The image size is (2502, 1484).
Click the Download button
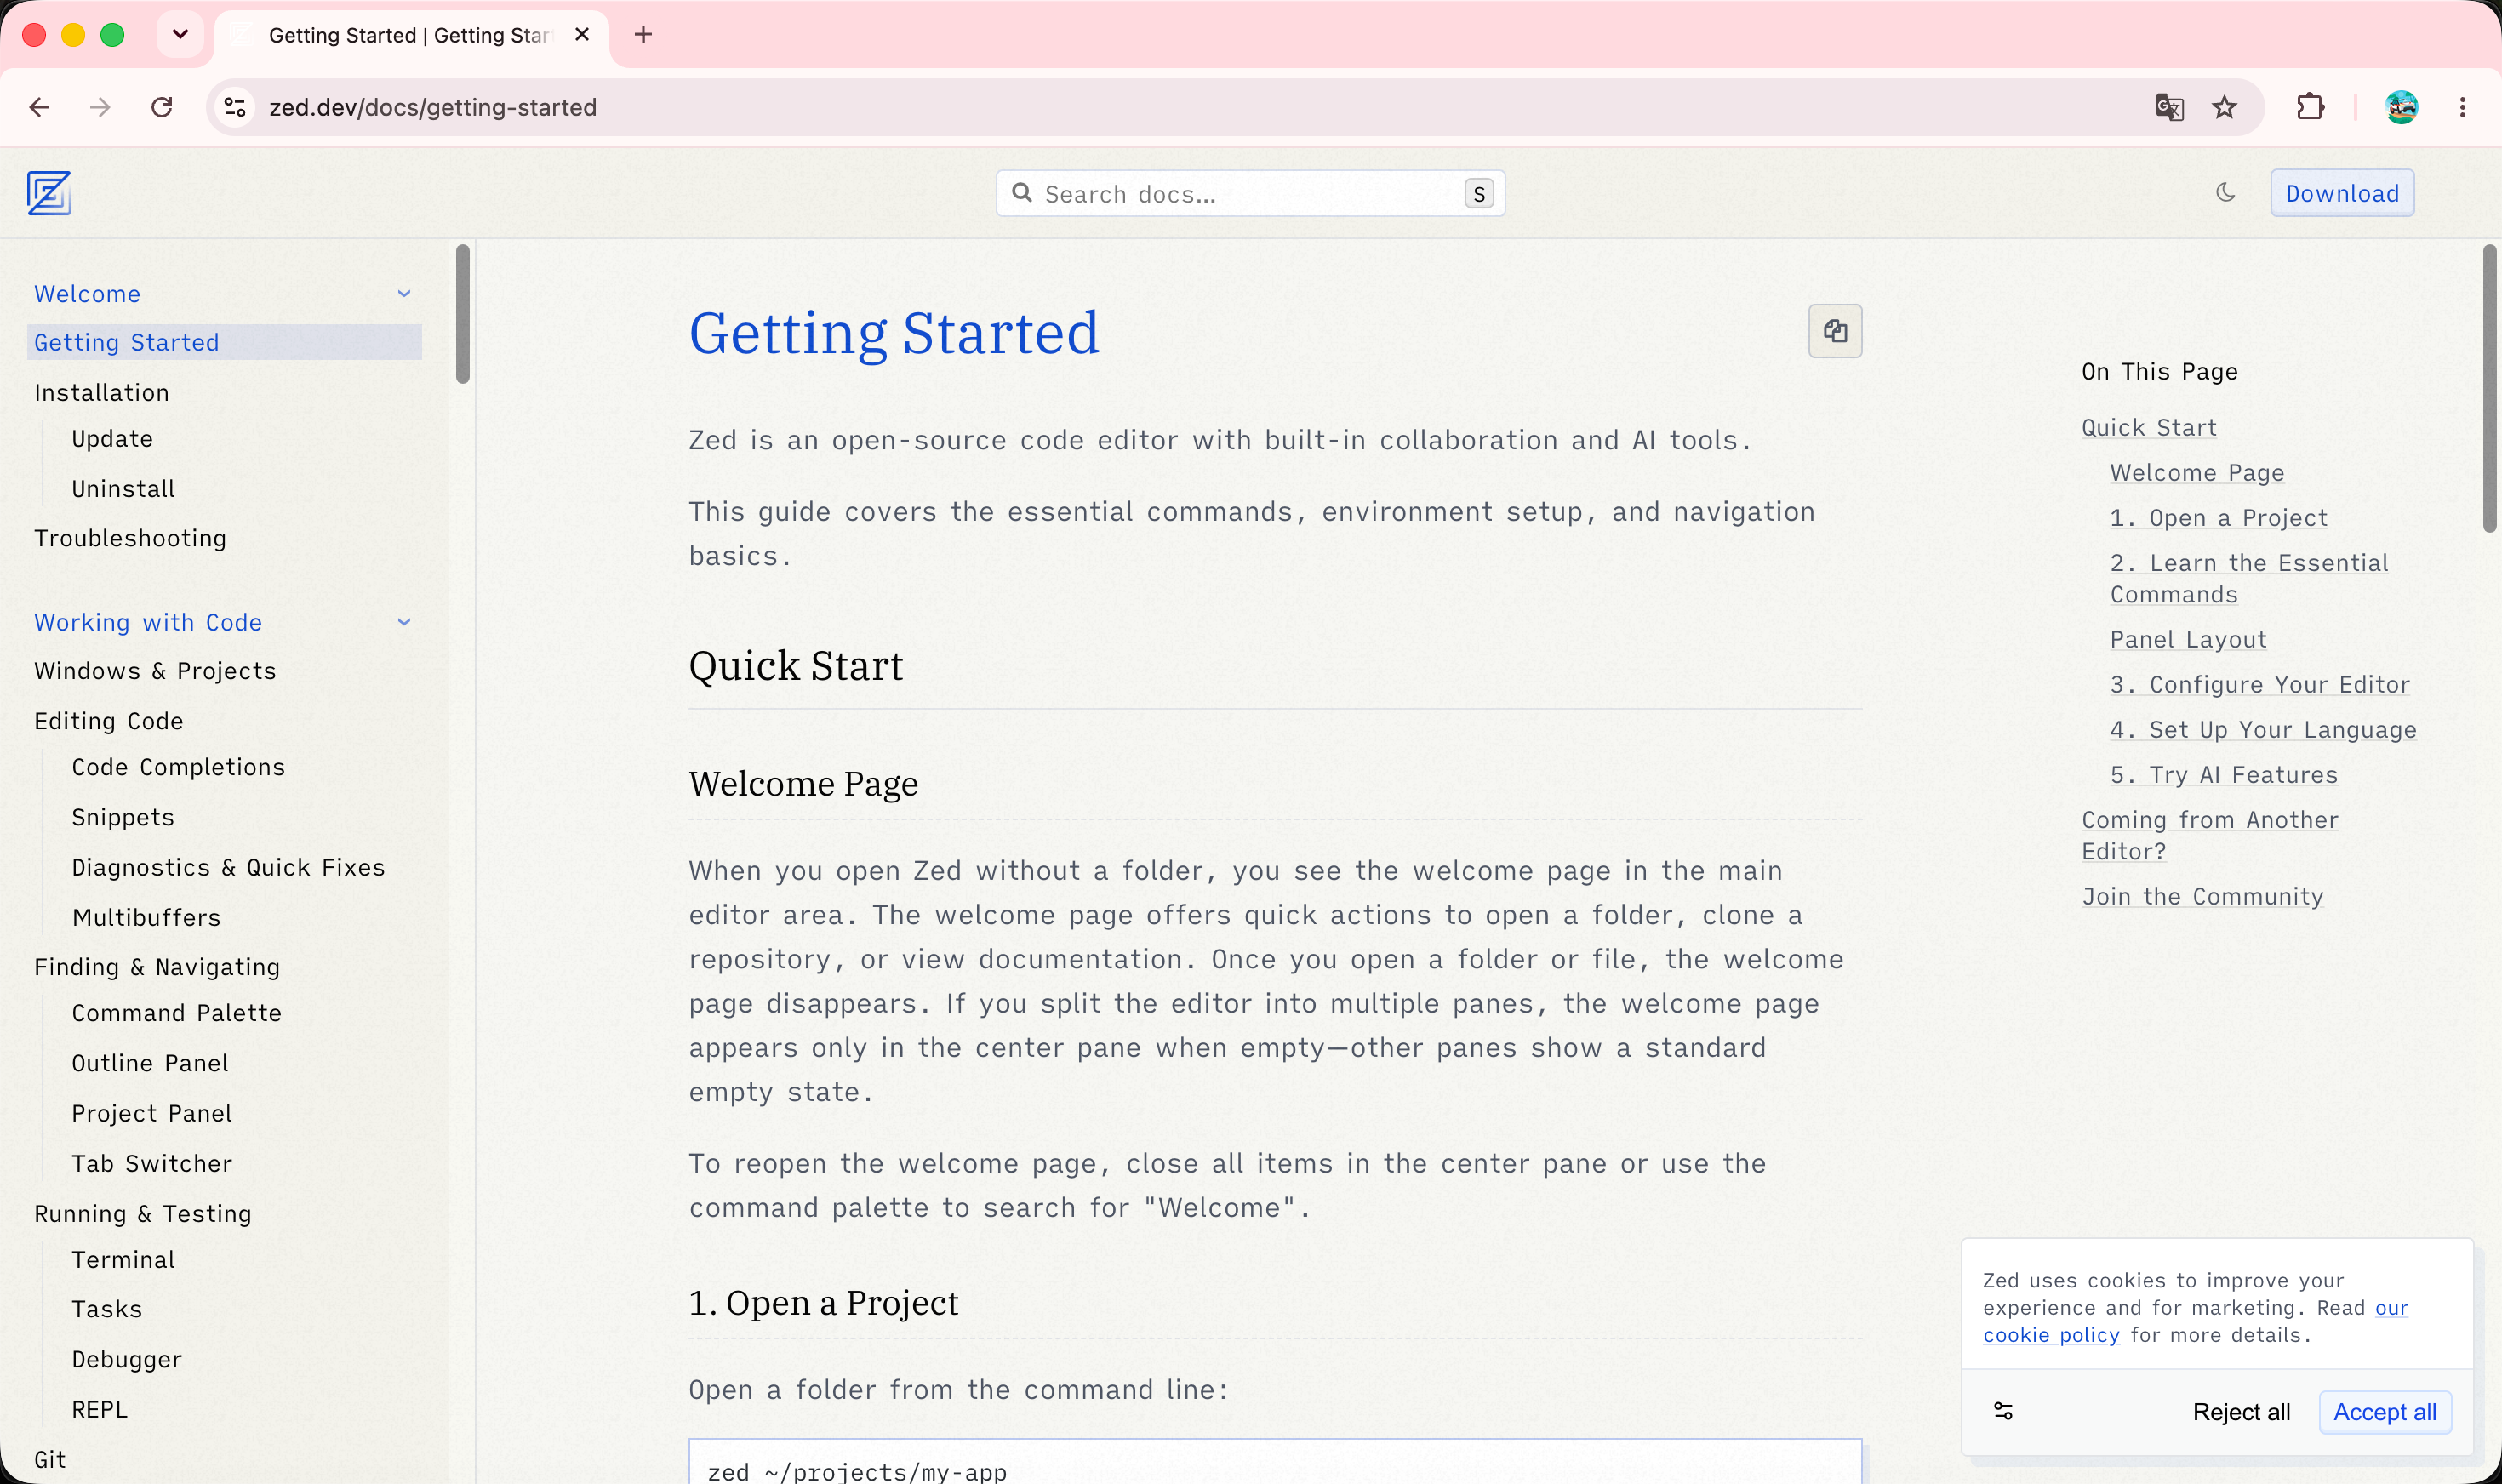tap(2342, 193)
